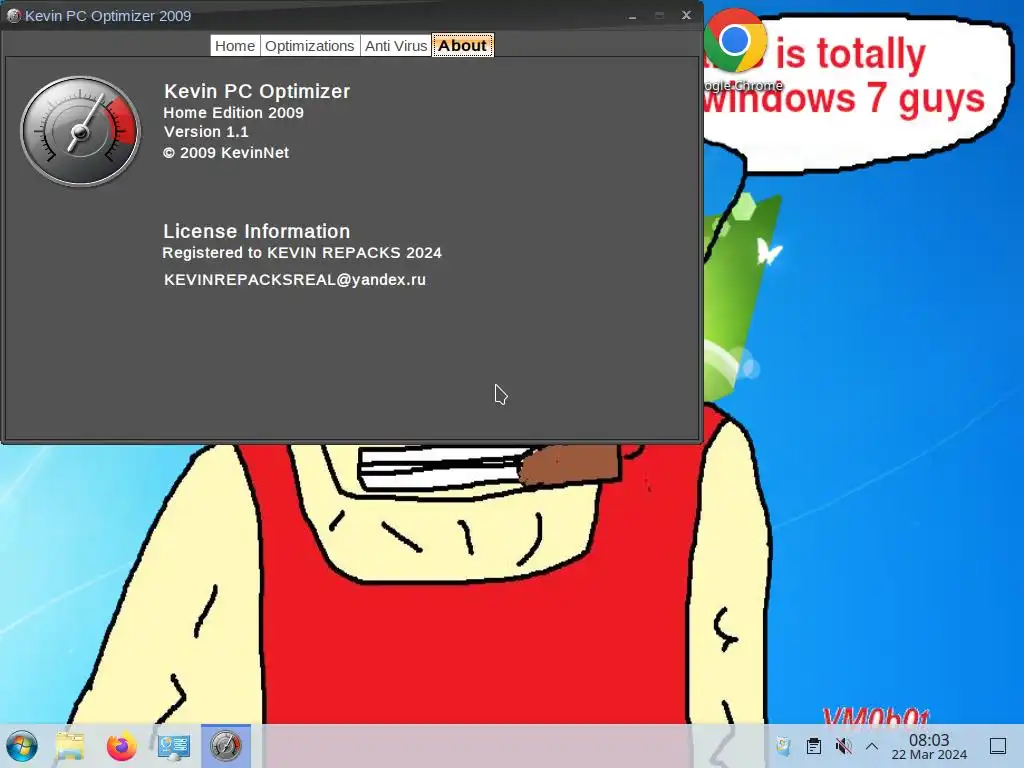Expand the hidden tray icons arrow
The image size is (1024, 768).
coord(872,746)
